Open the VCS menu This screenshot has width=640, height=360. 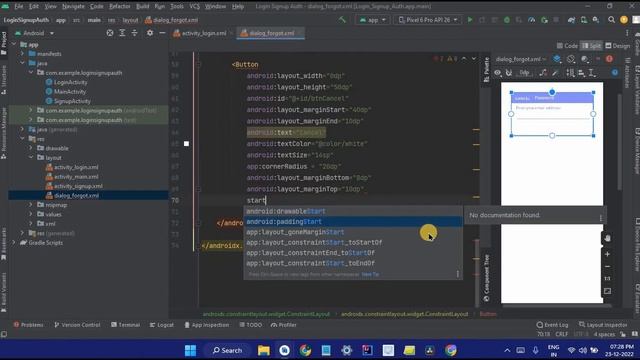(x=195, y=7)
